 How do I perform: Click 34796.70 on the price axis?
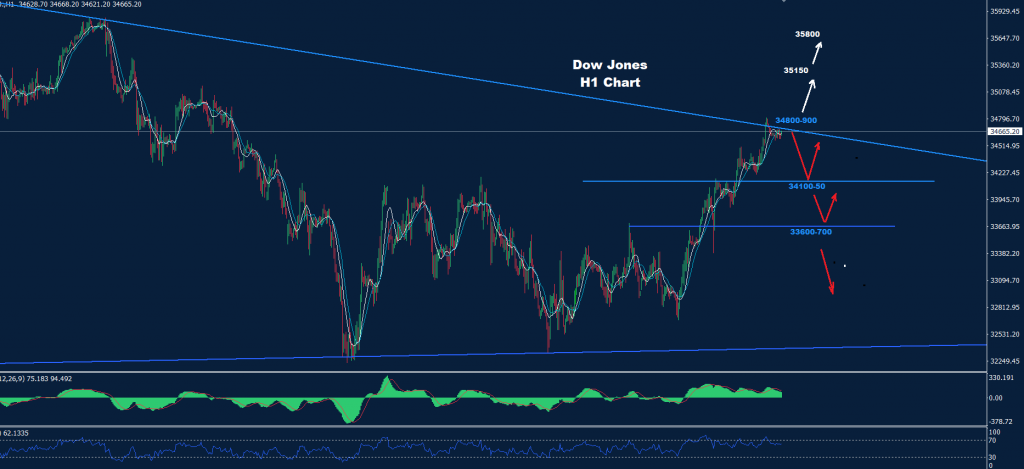1006,119
